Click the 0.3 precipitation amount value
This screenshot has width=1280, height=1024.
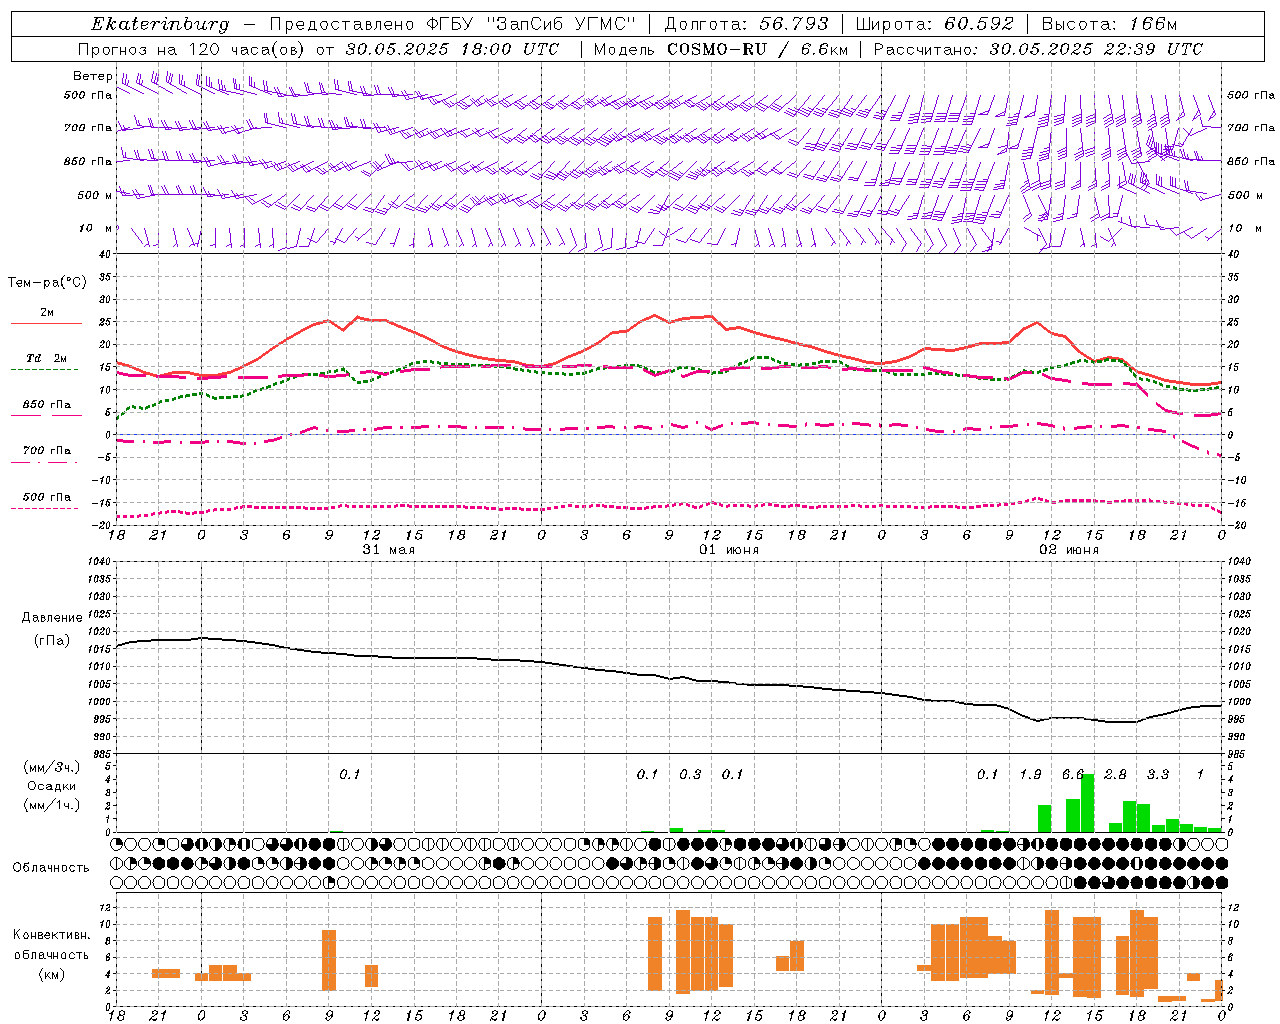(690, 775)
